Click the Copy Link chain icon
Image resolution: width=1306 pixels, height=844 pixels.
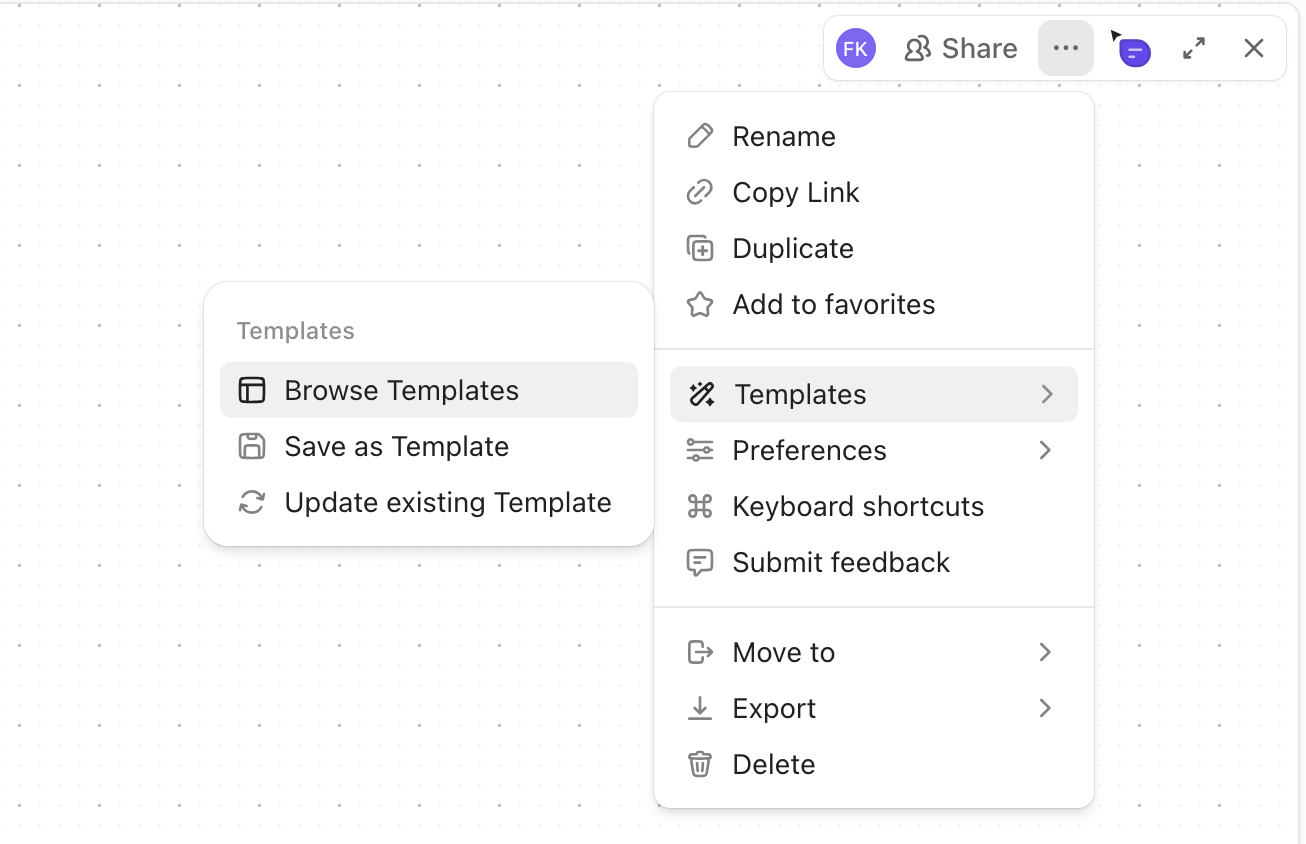click(700, 192)
